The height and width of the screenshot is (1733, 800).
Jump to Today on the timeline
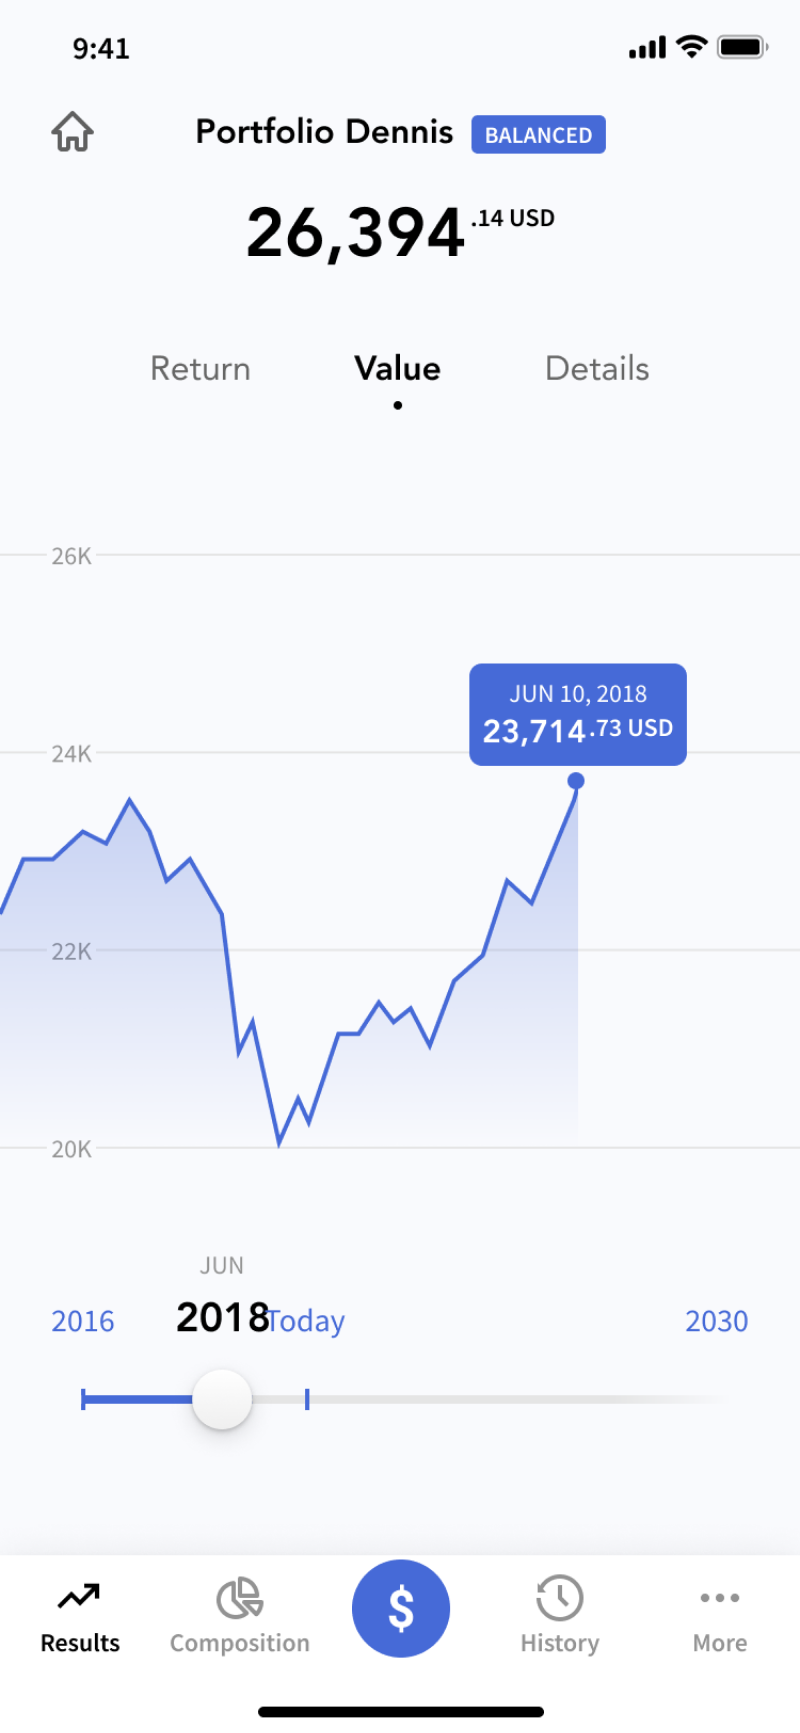[307, 1322]
